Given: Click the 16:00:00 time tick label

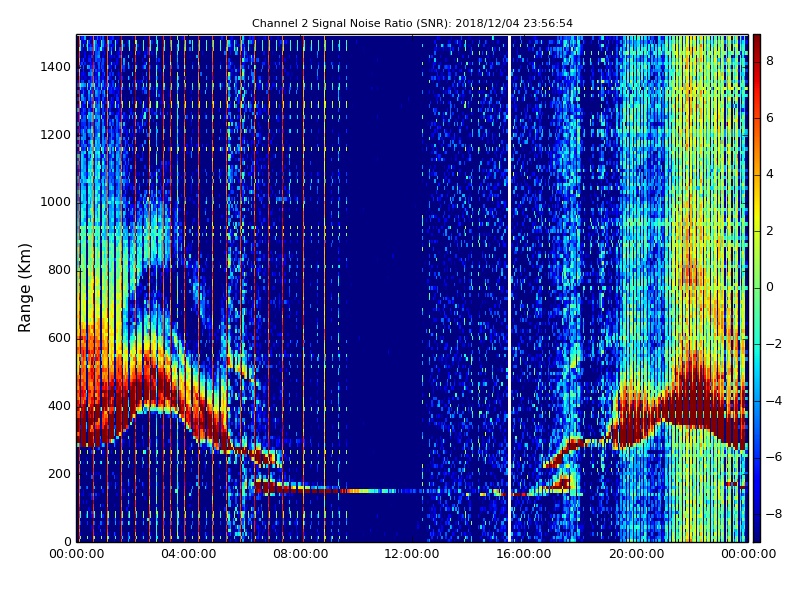Looking at the screenshot, I should (524, 554).
